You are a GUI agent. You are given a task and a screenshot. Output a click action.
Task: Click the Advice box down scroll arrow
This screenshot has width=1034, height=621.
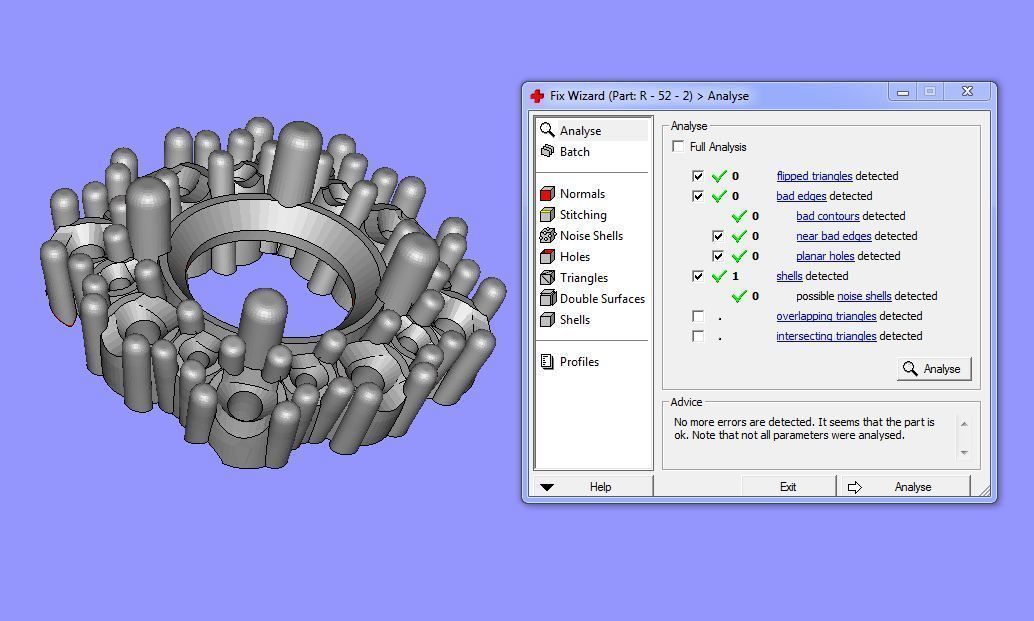click(x=964, y=452)
